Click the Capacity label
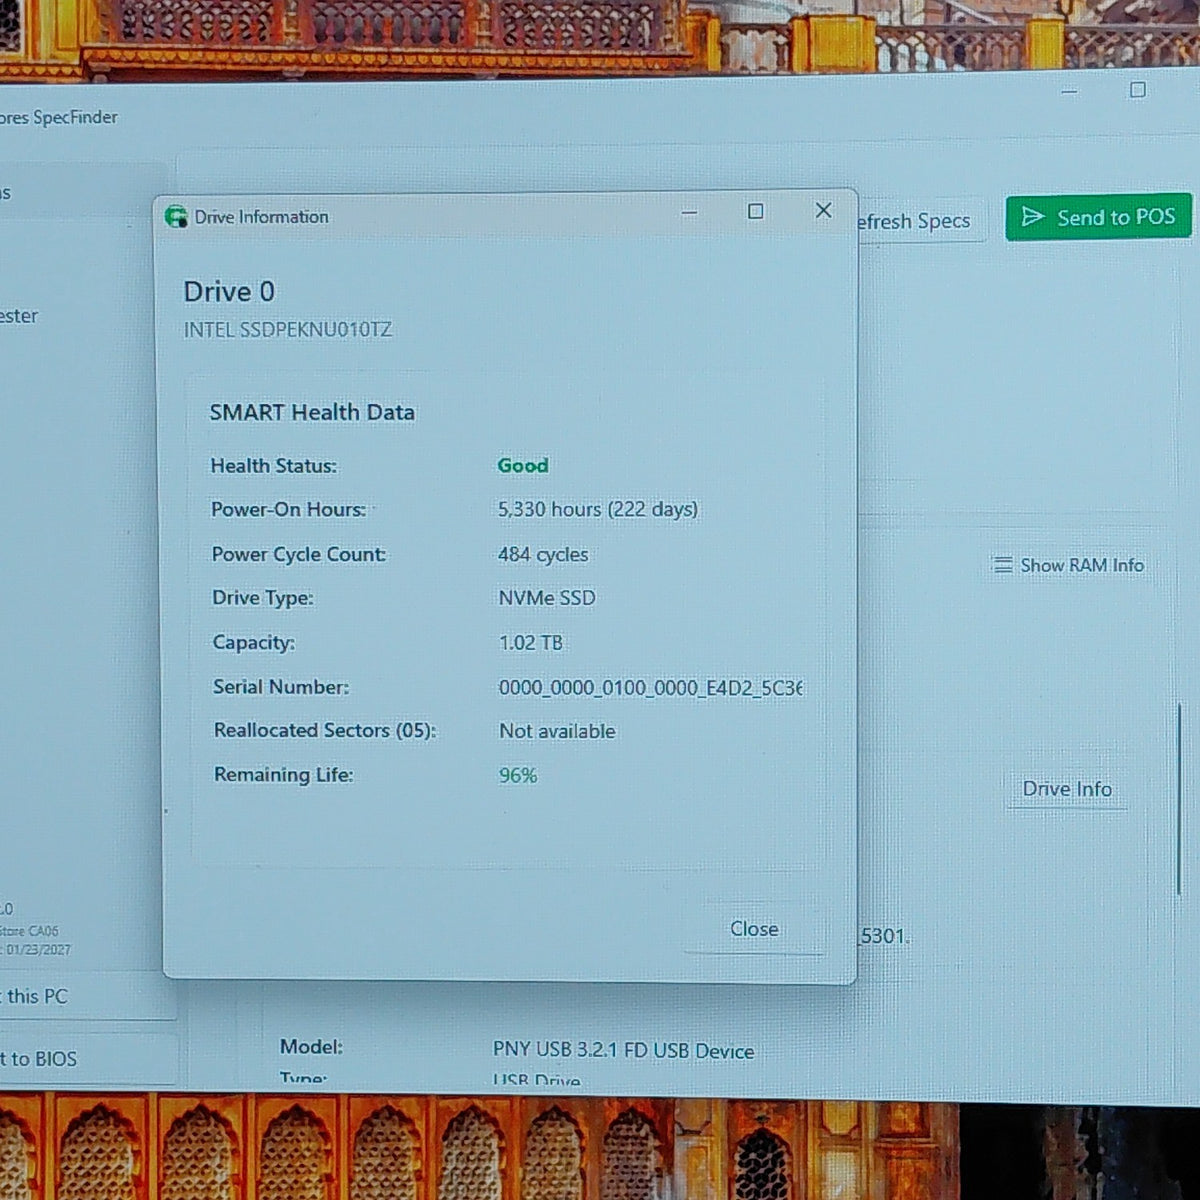The image size is (1200, 1200). pyautogui.click(x=253, y=642)
